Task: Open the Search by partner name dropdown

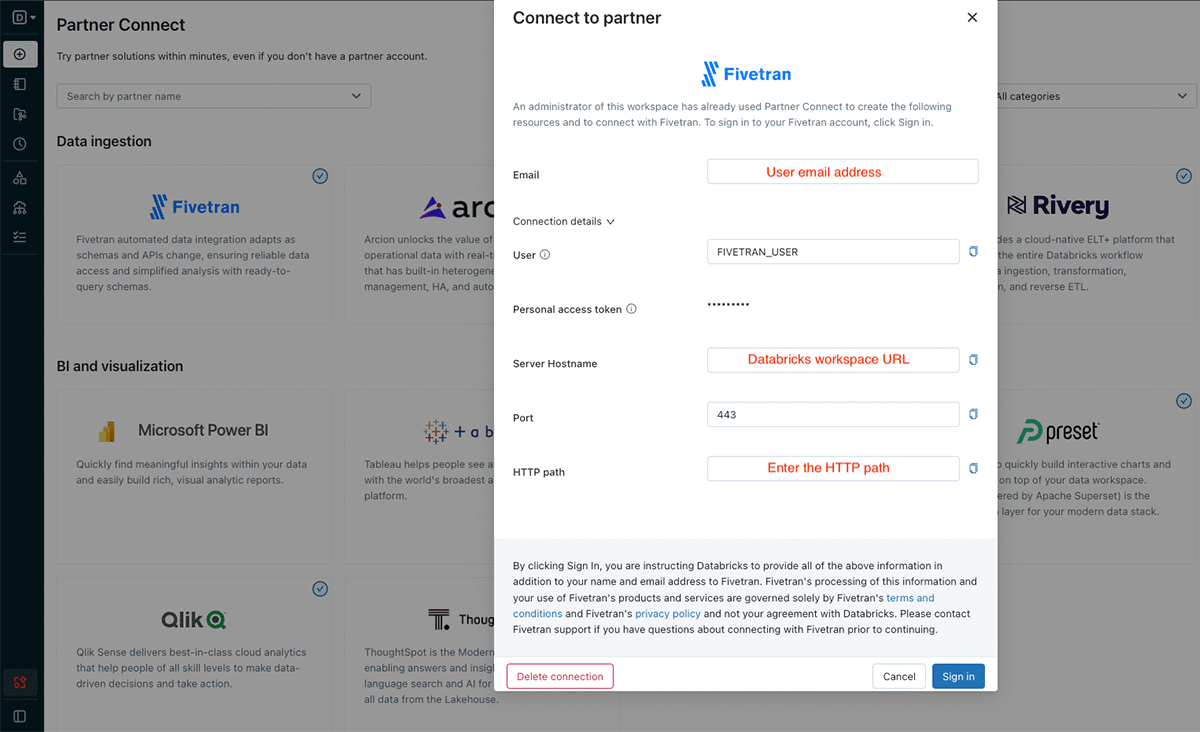Action: [x=214, y=96]
